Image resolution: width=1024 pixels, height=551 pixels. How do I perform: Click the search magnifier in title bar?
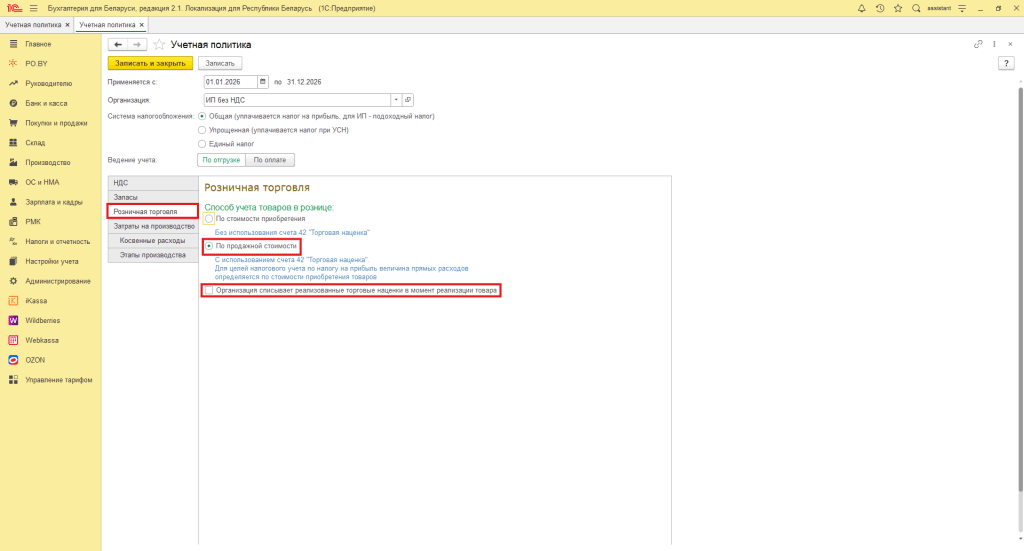click(x=914, y=8)
